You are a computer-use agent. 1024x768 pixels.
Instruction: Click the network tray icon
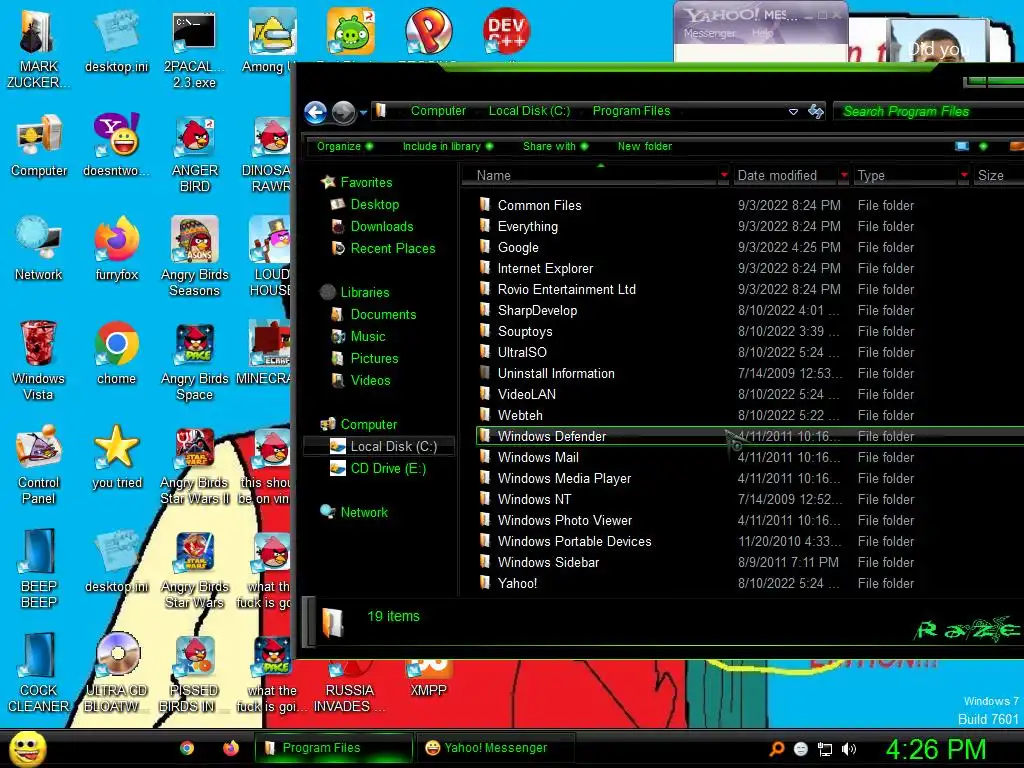tap(825, 750)
